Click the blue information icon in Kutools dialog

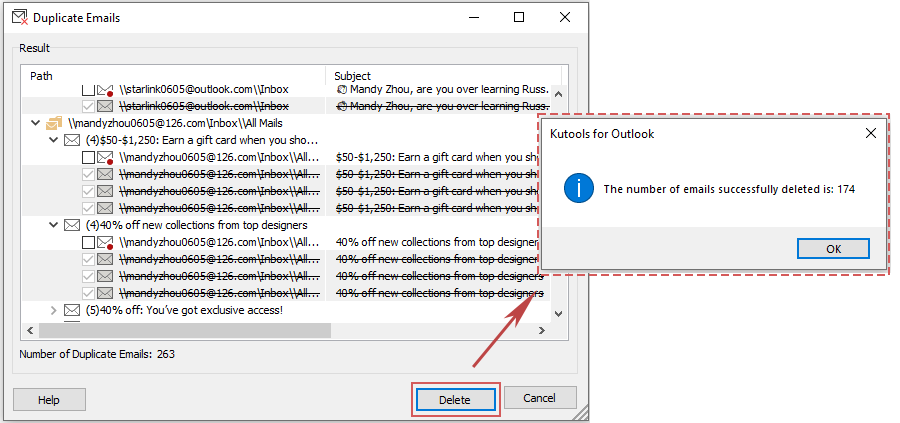pyautogui.click(x=579, y=188)
